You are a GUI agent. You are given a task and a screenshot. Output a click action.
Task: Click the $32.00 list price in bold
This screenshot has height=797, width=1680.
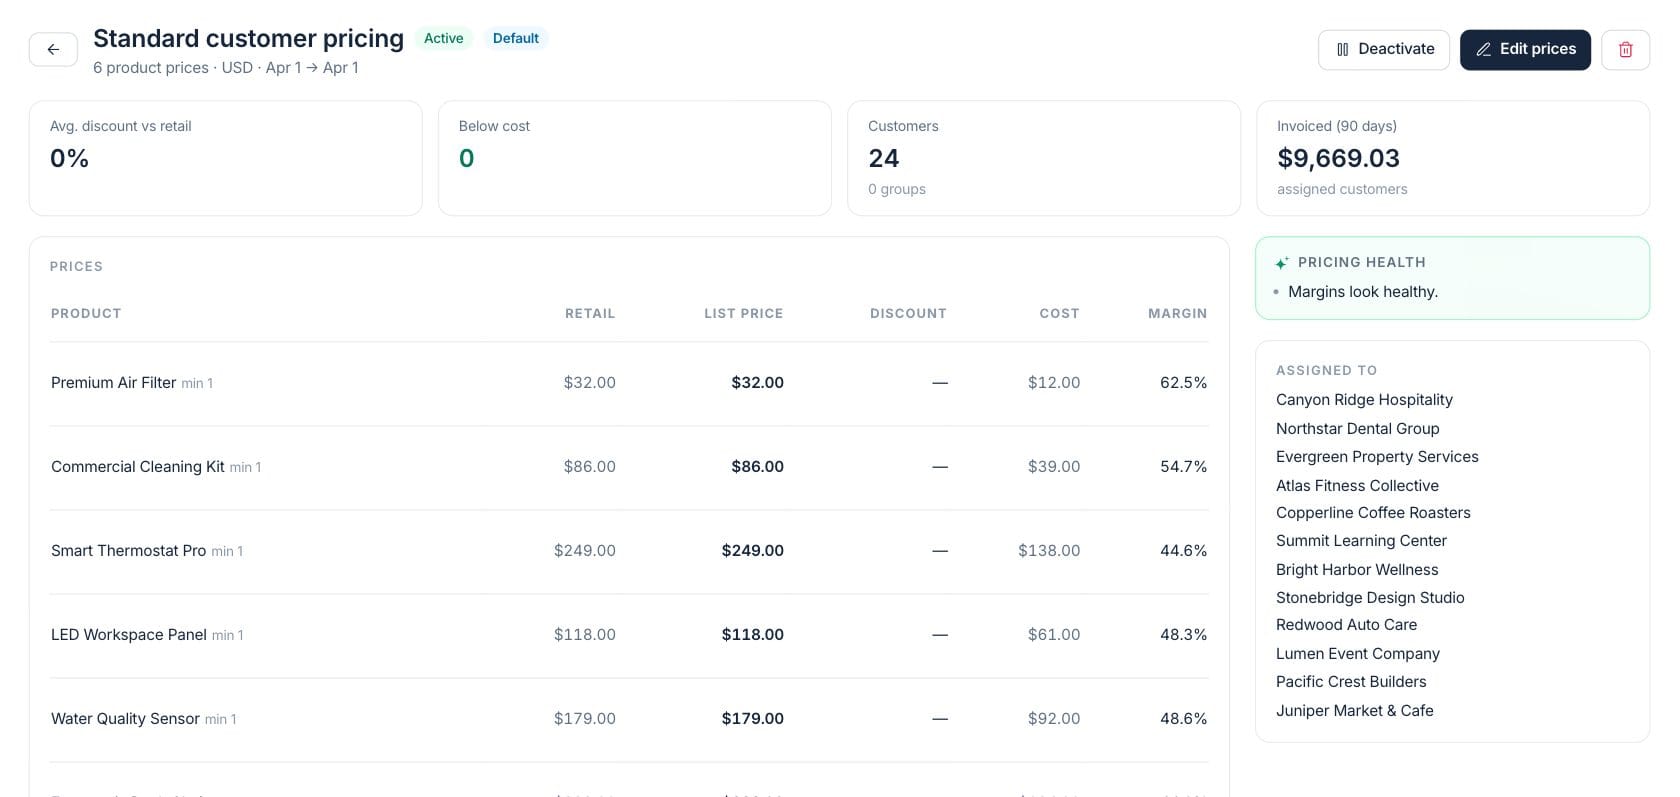coord(757,383)
